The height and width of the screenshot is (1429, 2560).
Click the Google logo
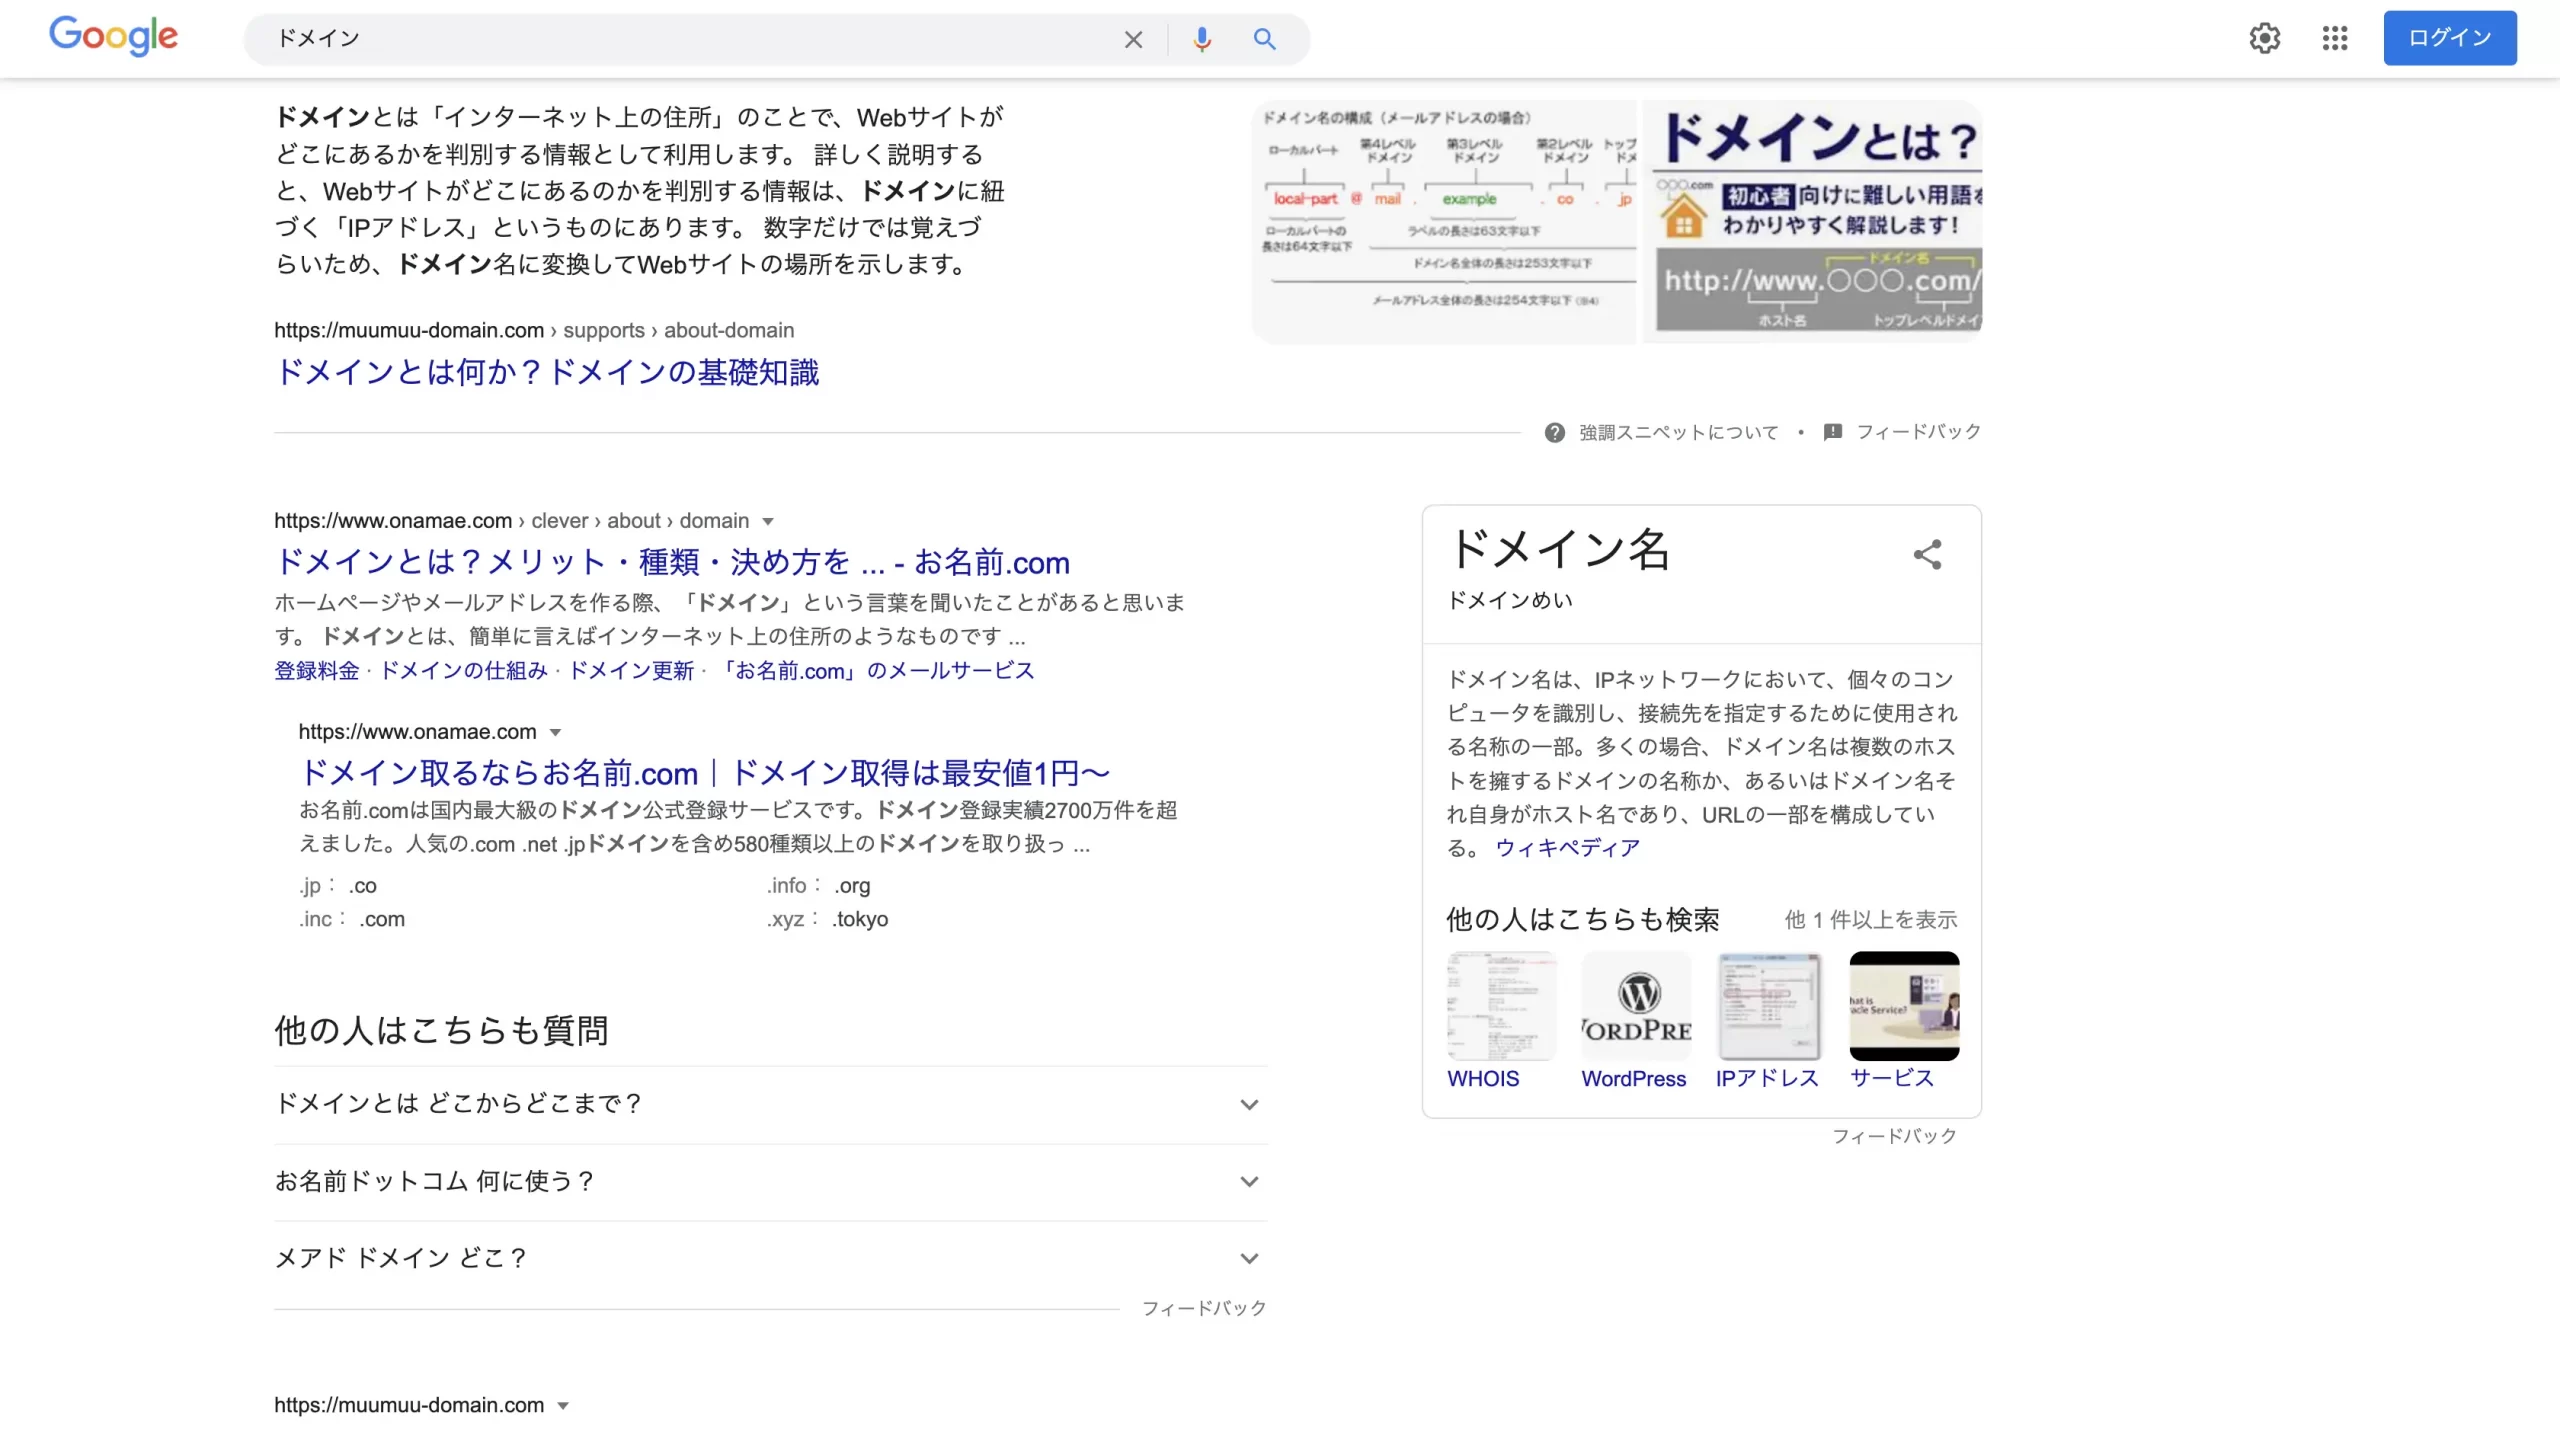(113, 37)
